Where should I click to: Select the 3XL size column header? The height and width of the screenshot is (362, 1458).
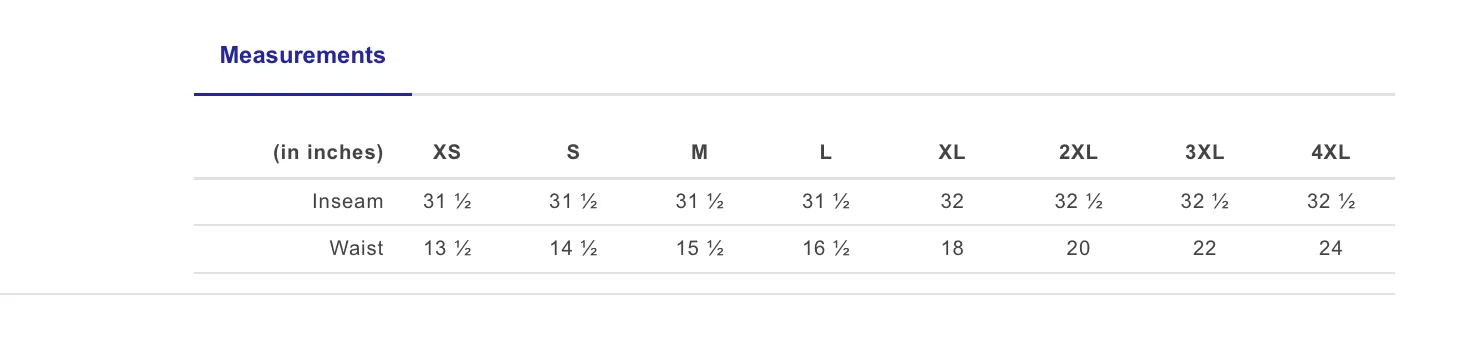(1204, 153)
